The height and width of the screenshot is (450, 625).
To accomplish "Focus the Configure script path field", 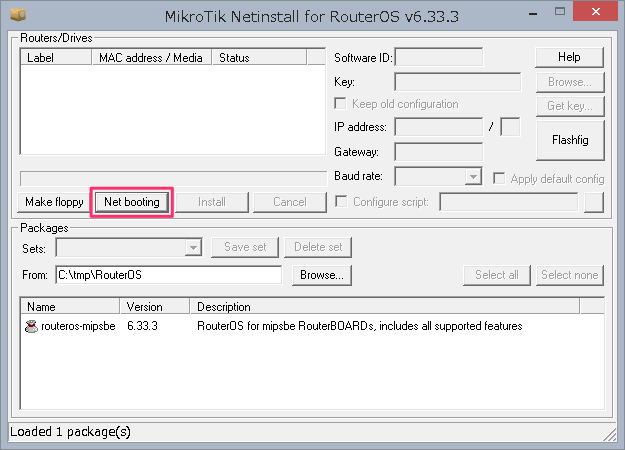I will [x=509, y=202].
